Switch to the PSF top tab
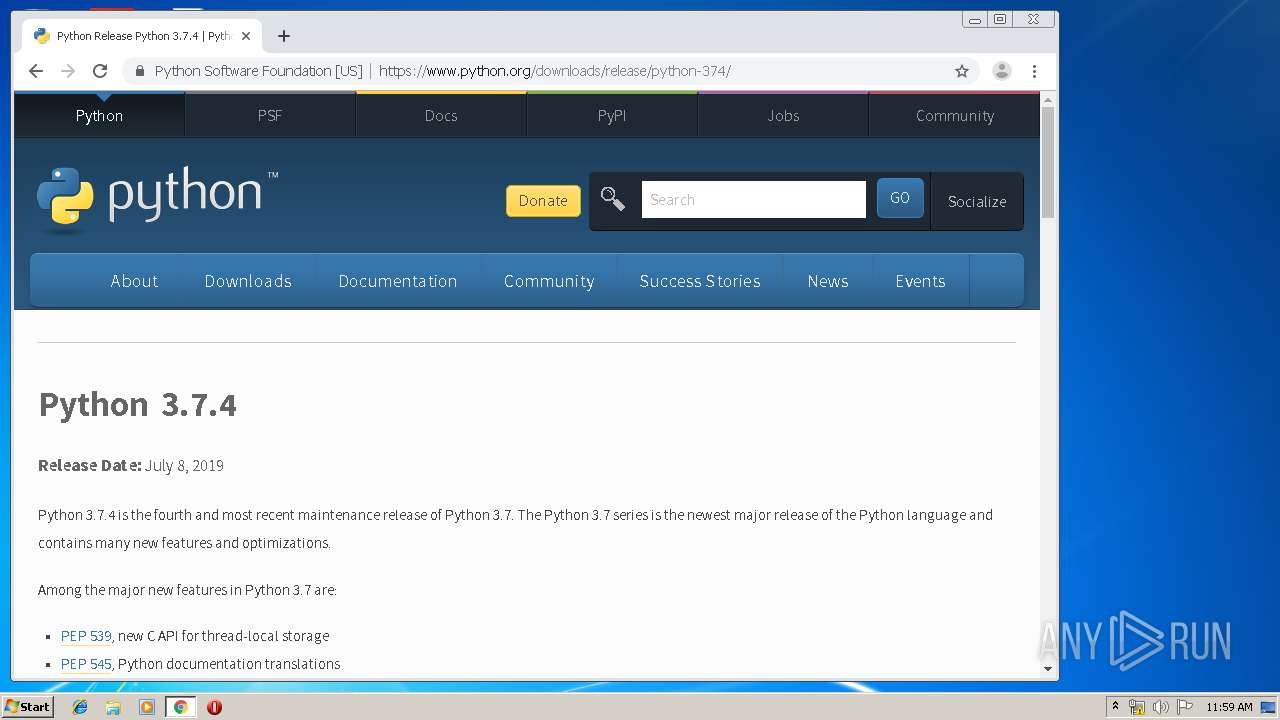The width and height of the screenshot is (1280, 720). (x=270, y=116)
